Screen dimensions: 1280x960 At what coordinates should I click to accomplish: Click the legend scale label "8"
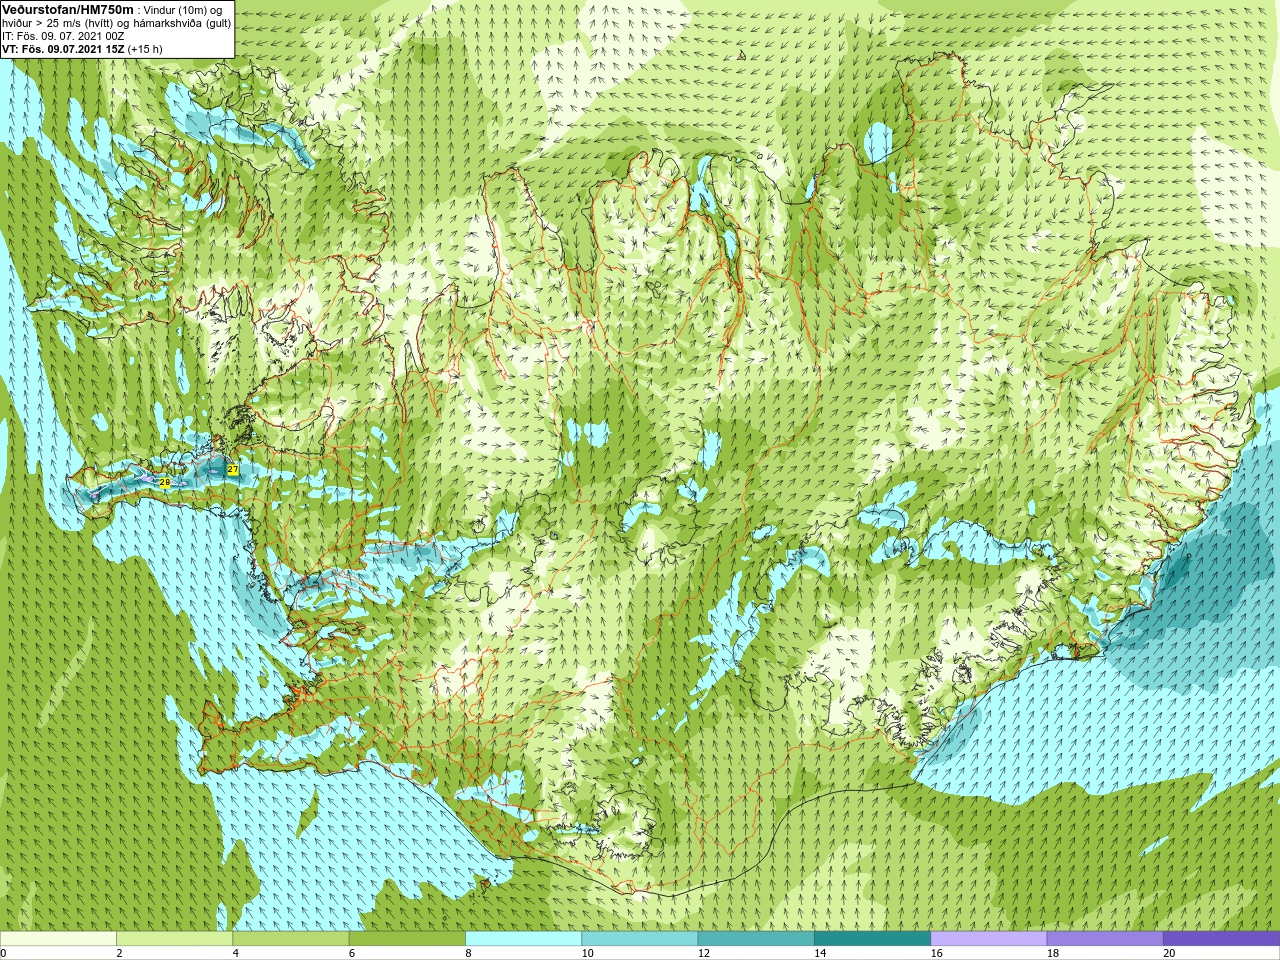tap(468, 953)
